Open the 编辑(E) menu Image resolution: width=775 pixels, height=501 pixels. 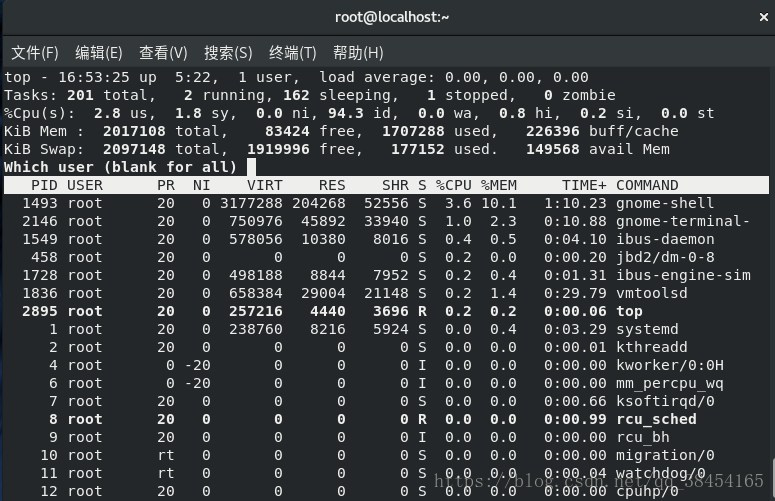[99, 52]
